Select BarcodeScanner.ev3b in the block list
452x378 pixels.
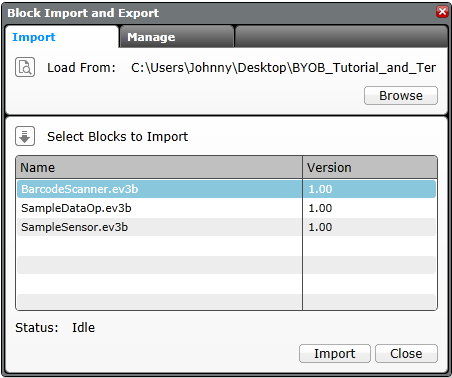pyautogui.click(x=160, y=189)
